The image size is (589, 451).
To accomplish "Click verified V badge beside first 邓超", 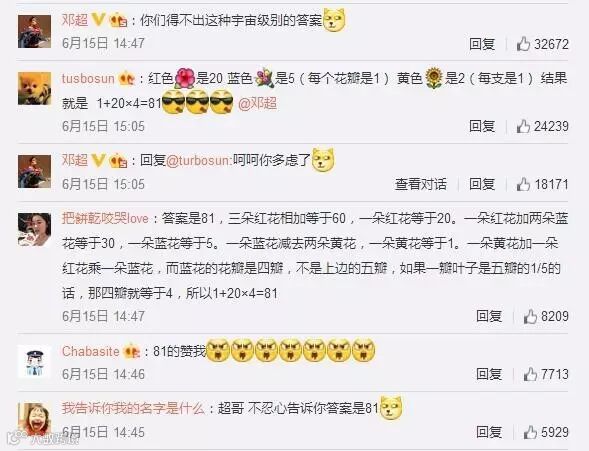I will click(x=98, y=19).
